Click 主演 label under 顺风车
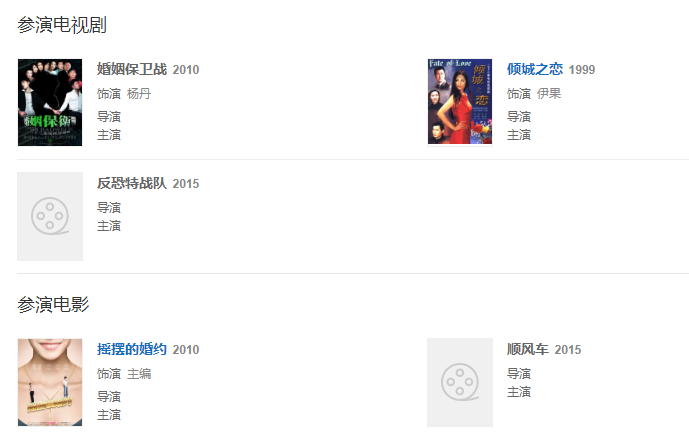689x436 pixels. [x=519, y=392]
